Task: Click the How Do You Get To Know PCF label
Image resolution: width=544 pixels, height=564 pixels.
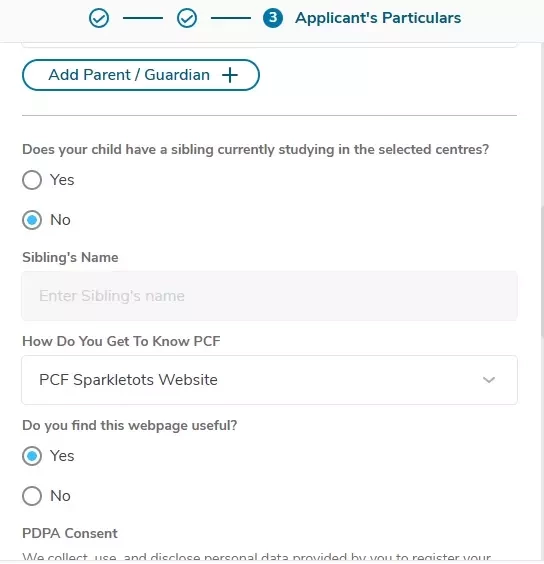Action: click(121, 341)
